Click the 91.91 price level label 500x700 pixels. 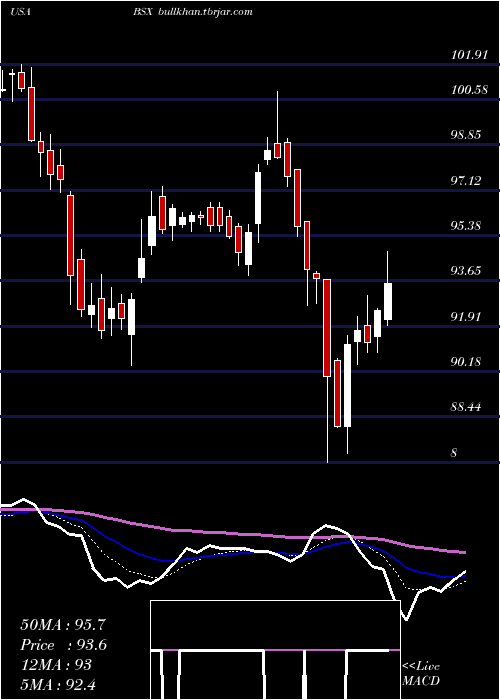(x=466, y=317)
